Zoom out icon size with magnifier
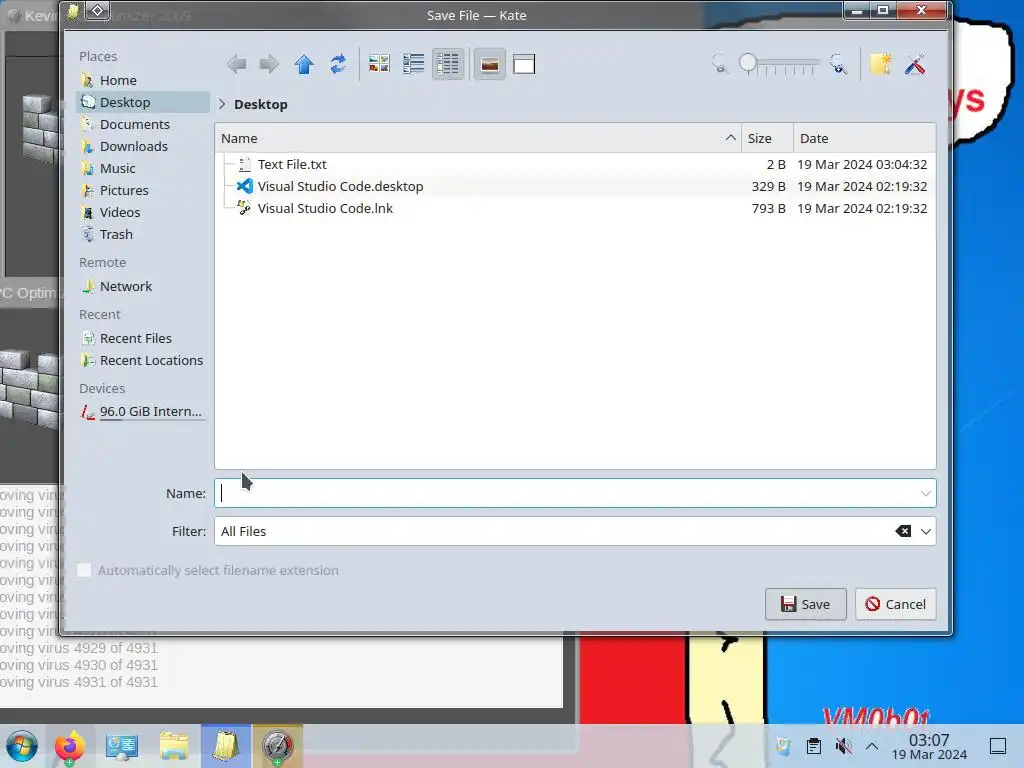Viewport: 1024px width, 768px height. [x=720, y=64]
